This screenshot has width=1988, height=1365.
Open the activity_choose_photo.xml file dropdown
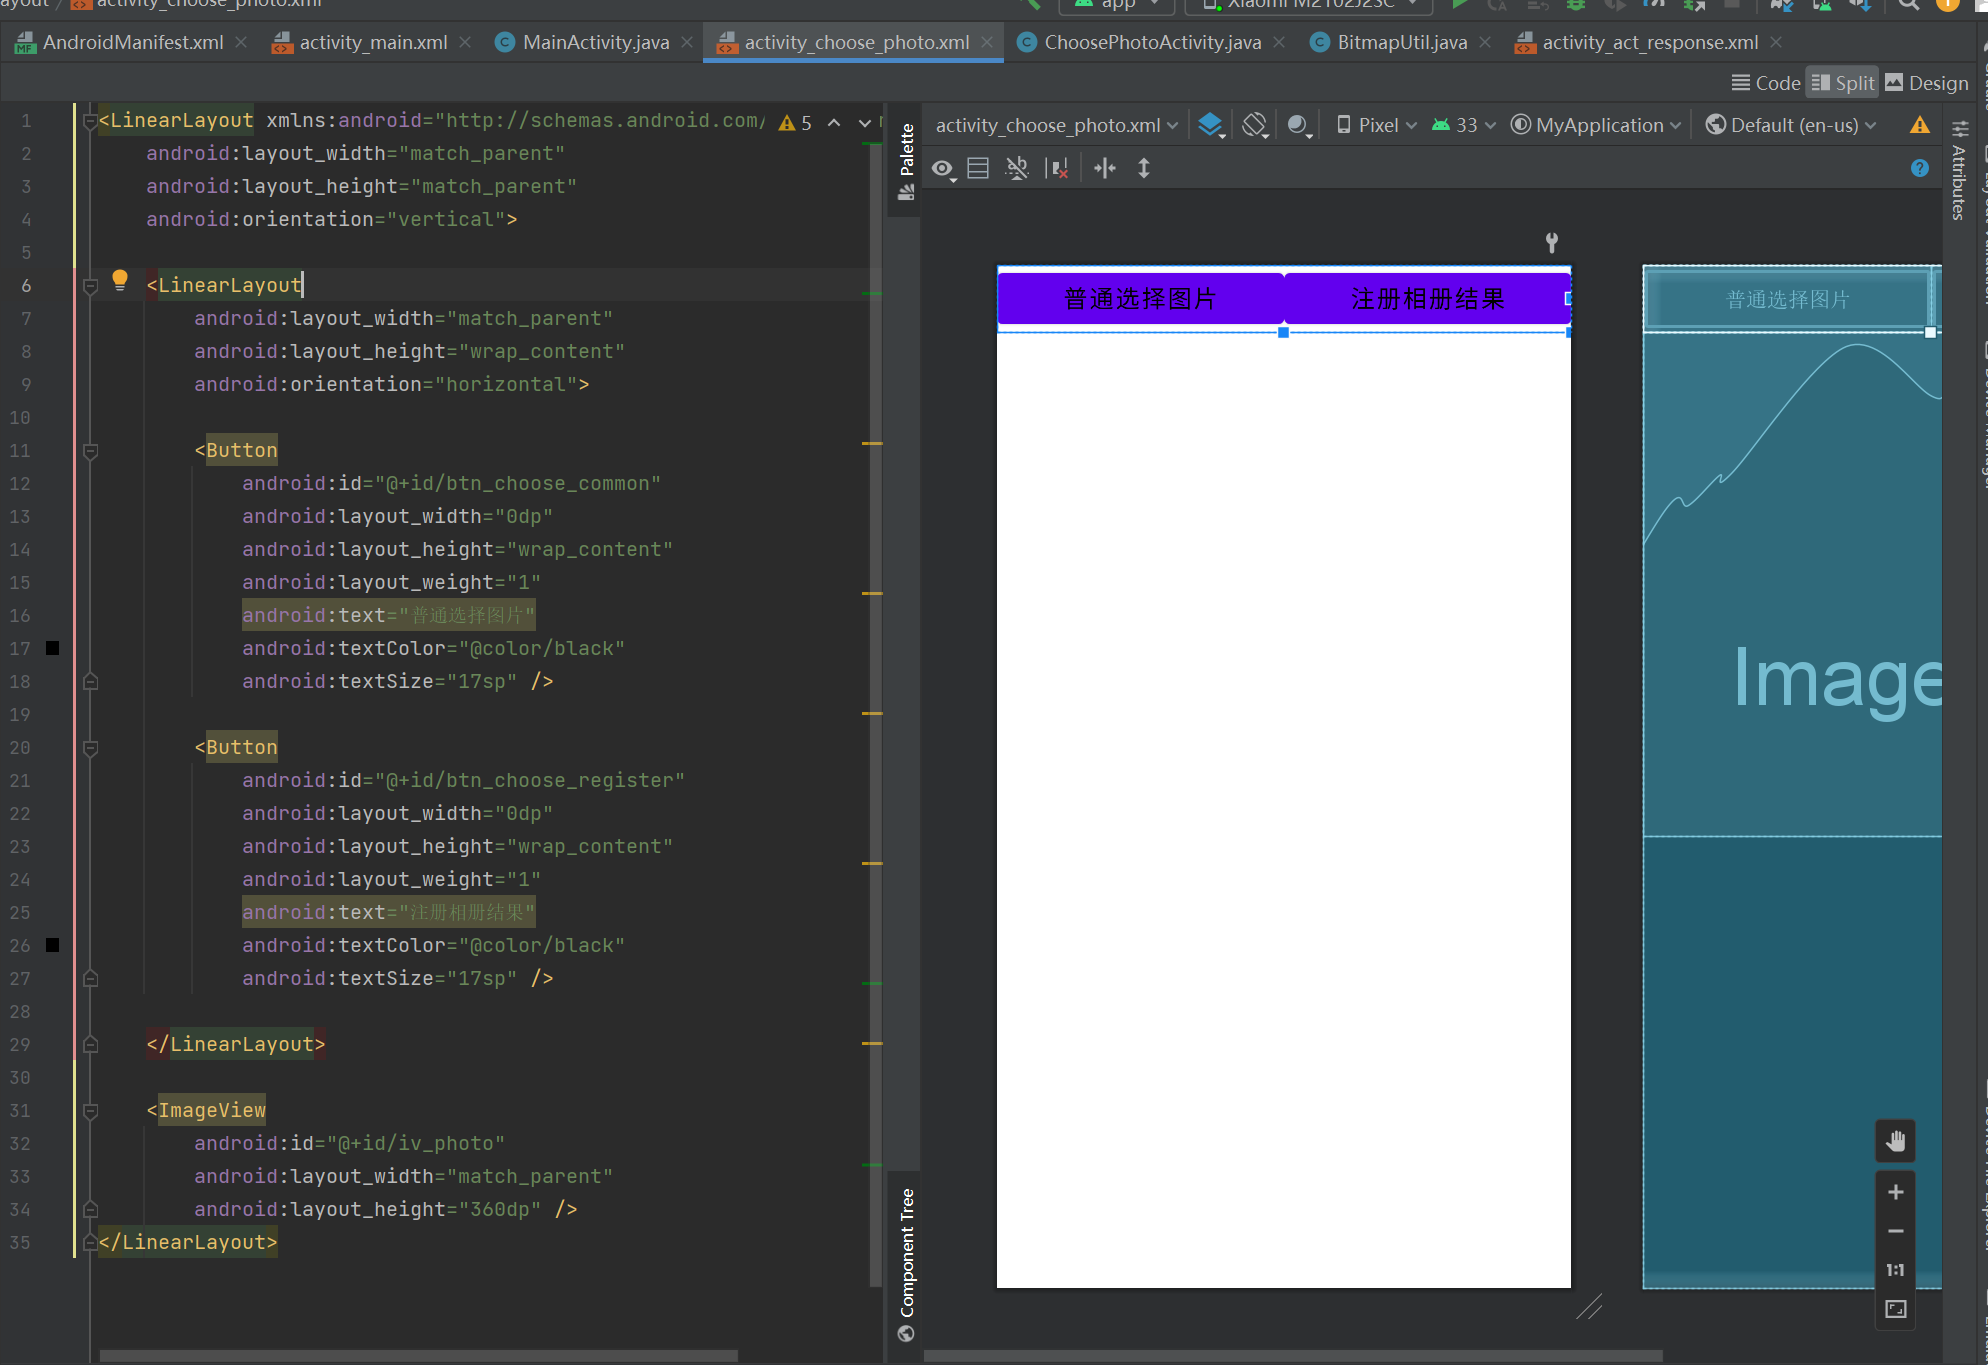[1057, 125]
